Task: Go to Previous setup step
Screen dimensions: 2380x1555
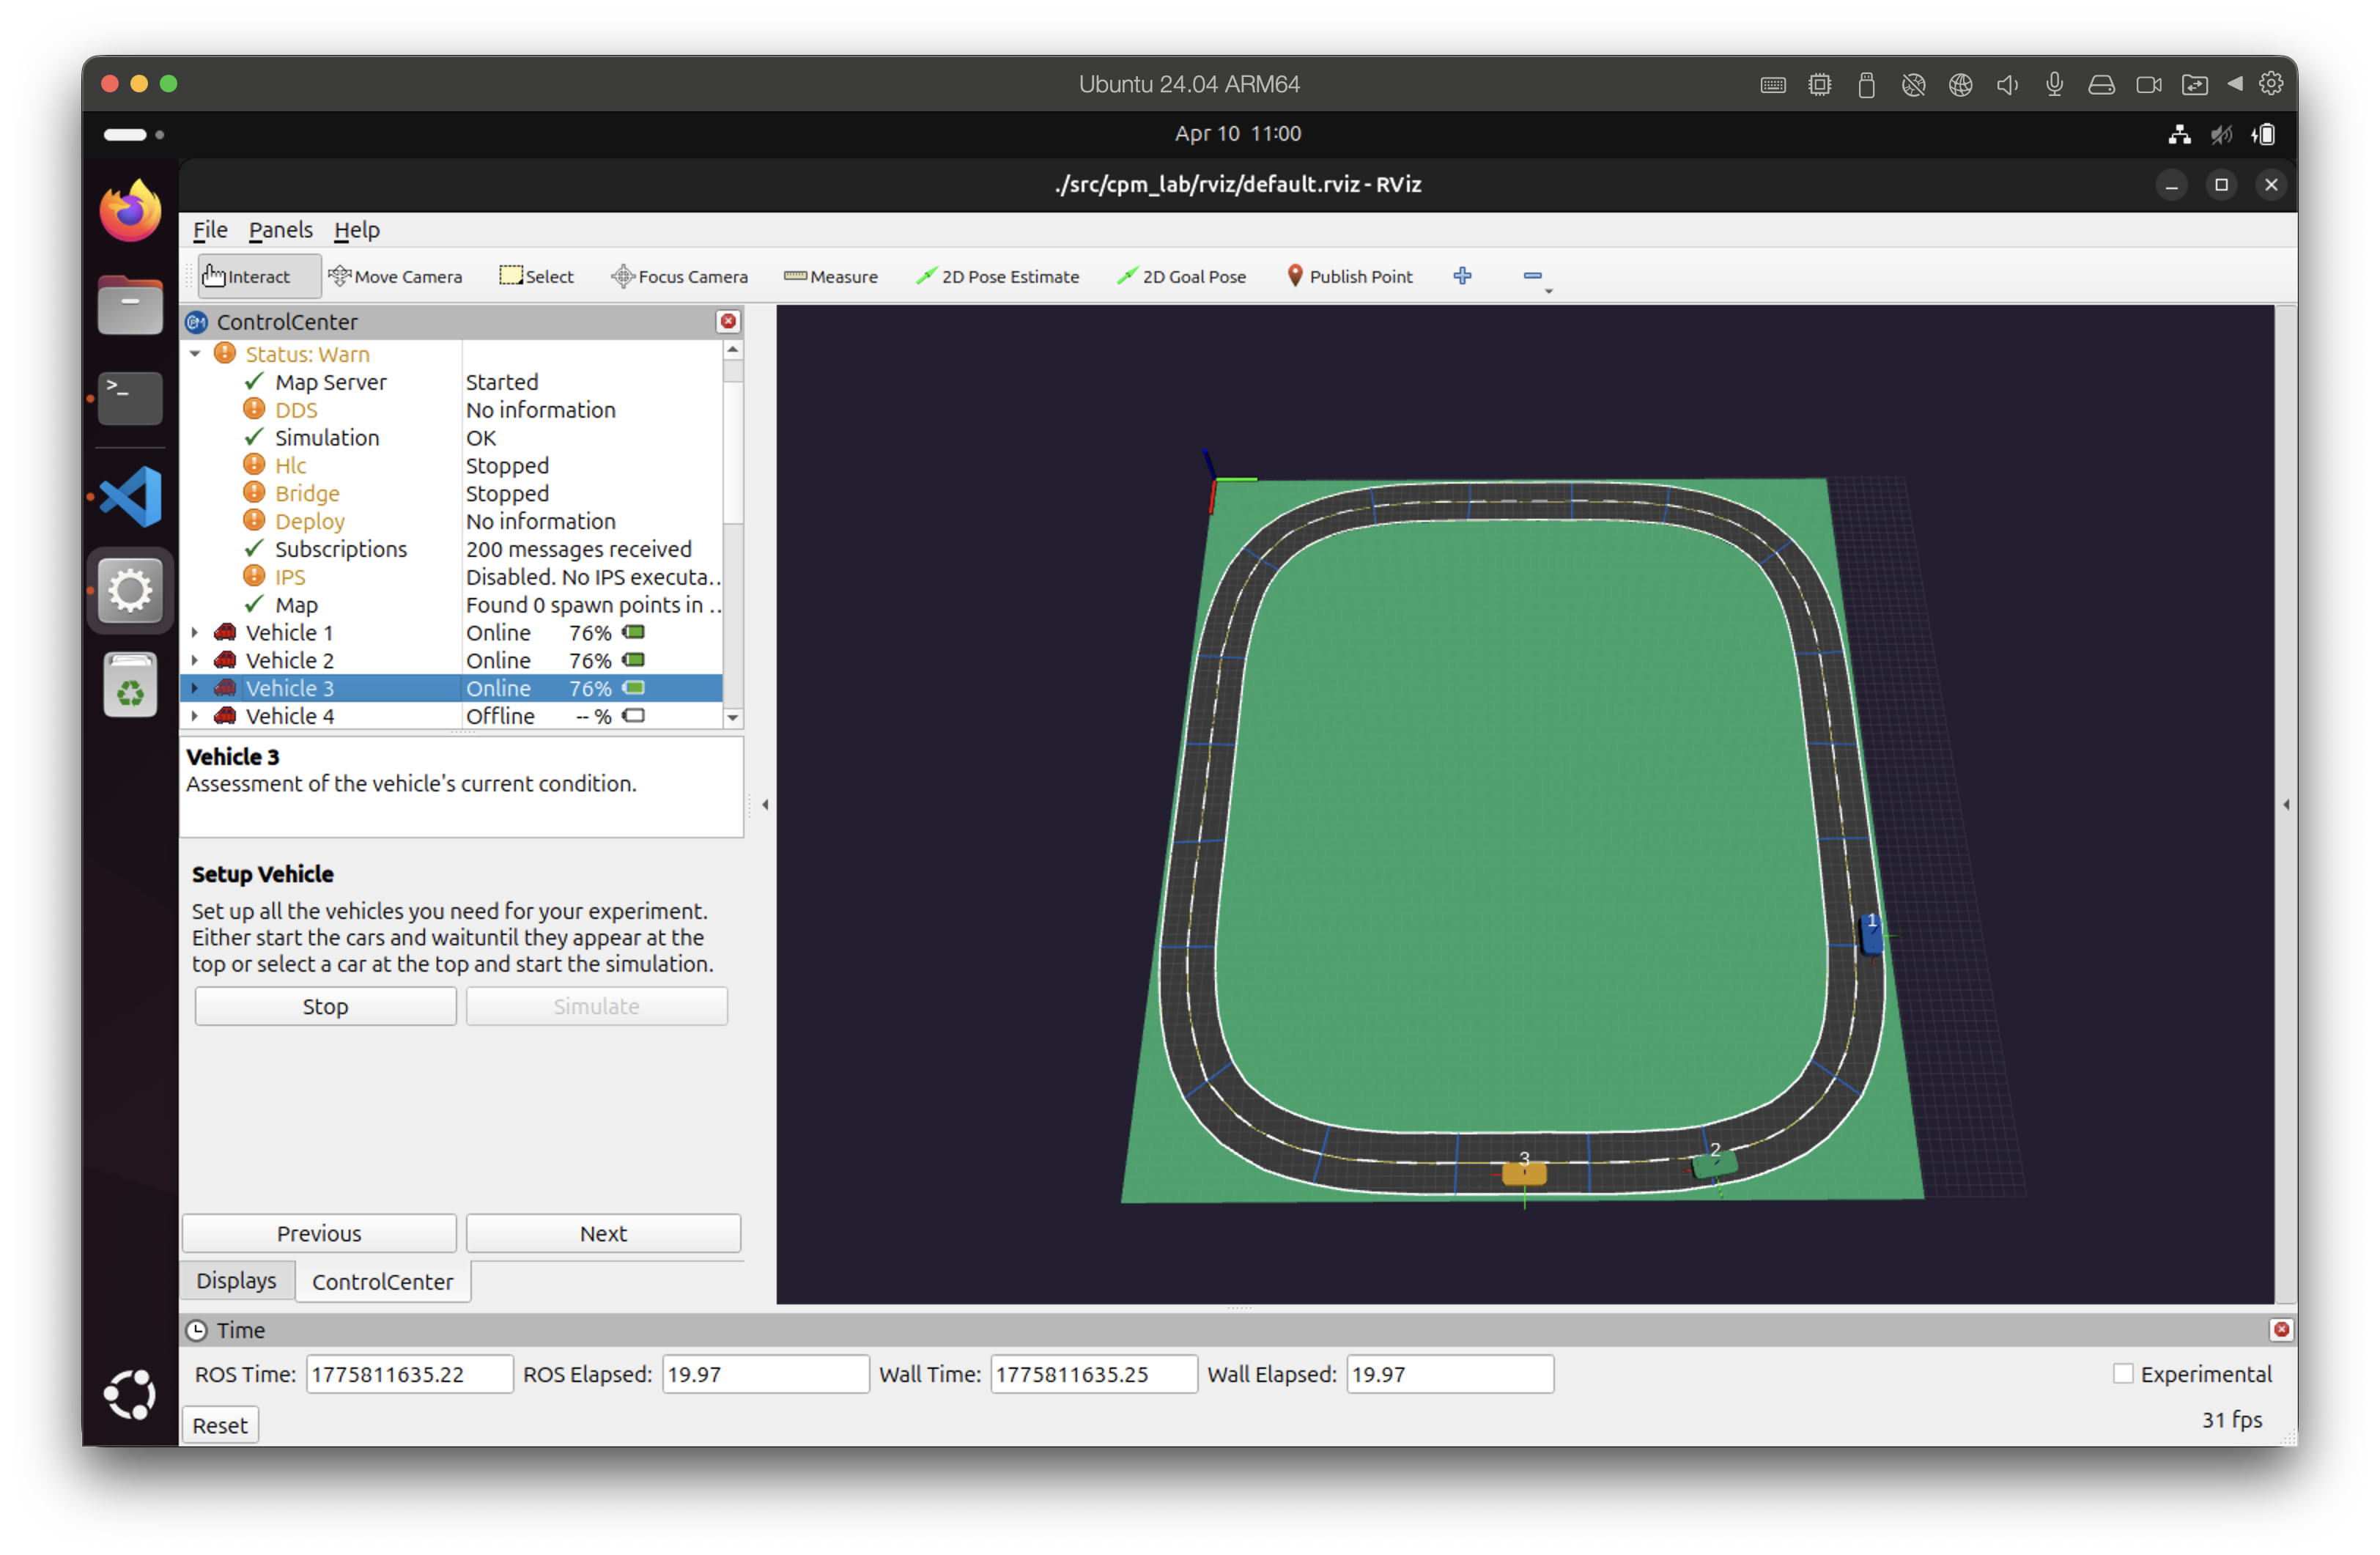Action: [x=319, y=1233]
